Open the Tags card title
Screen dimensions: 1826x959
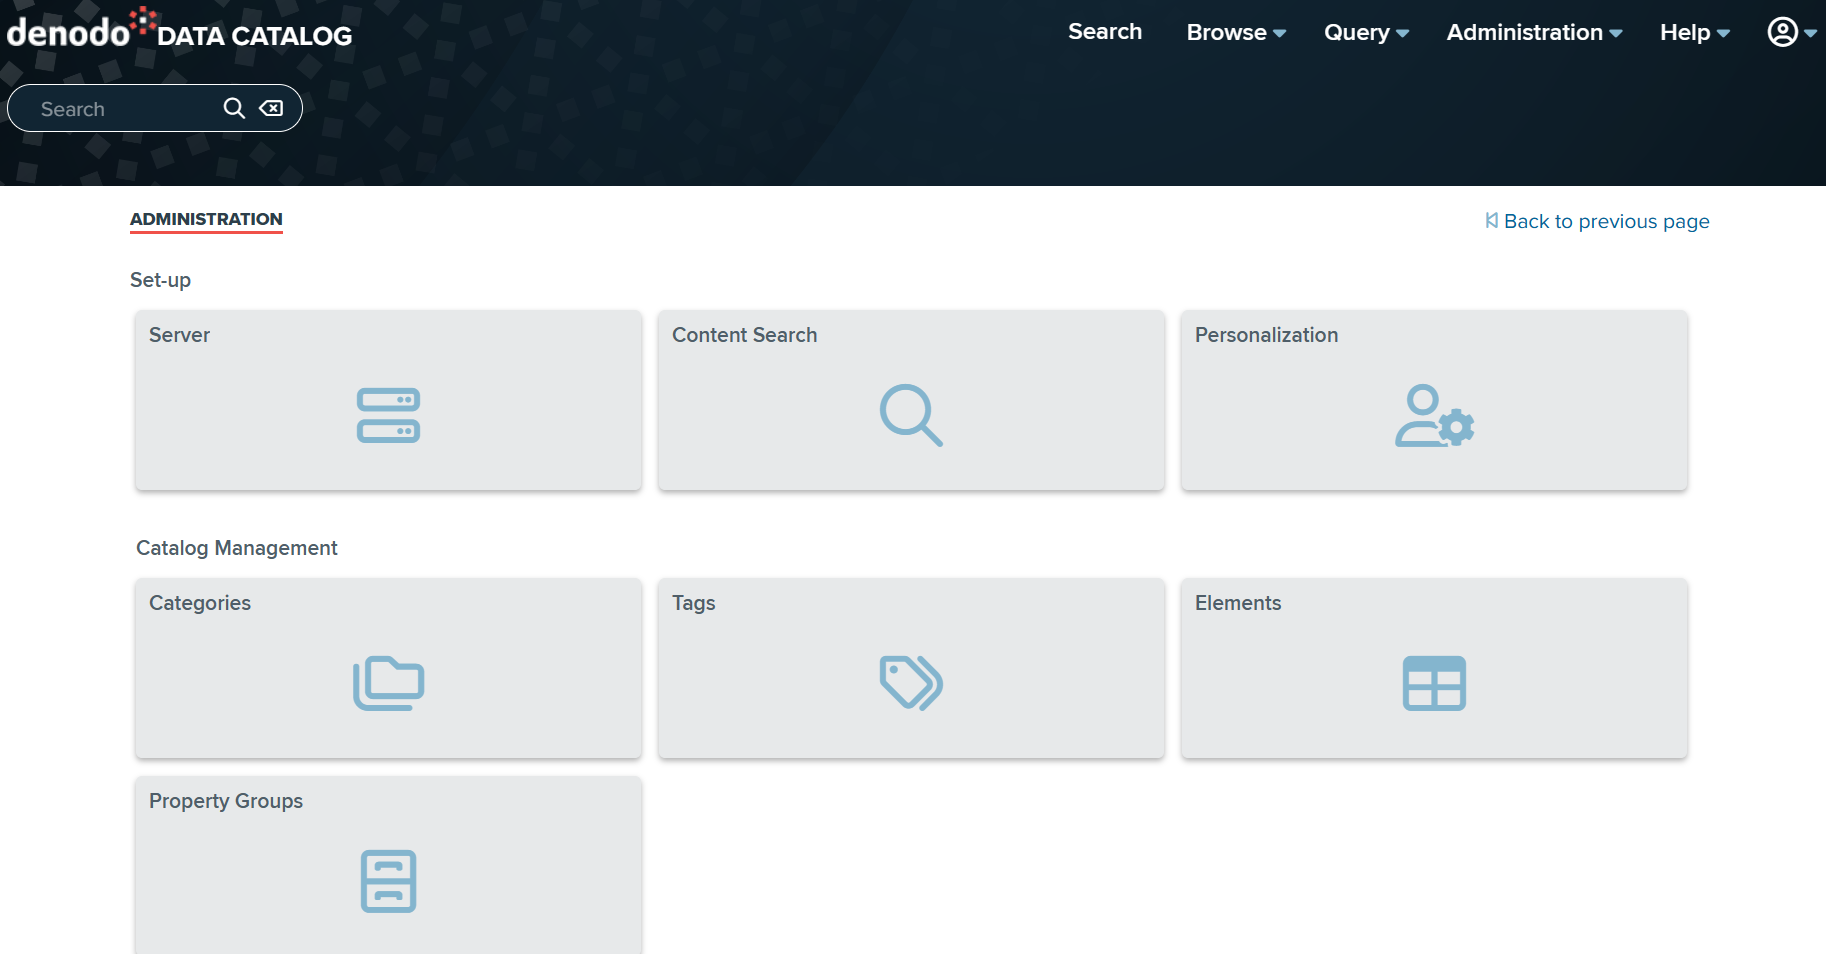click(x=694, y=603)
